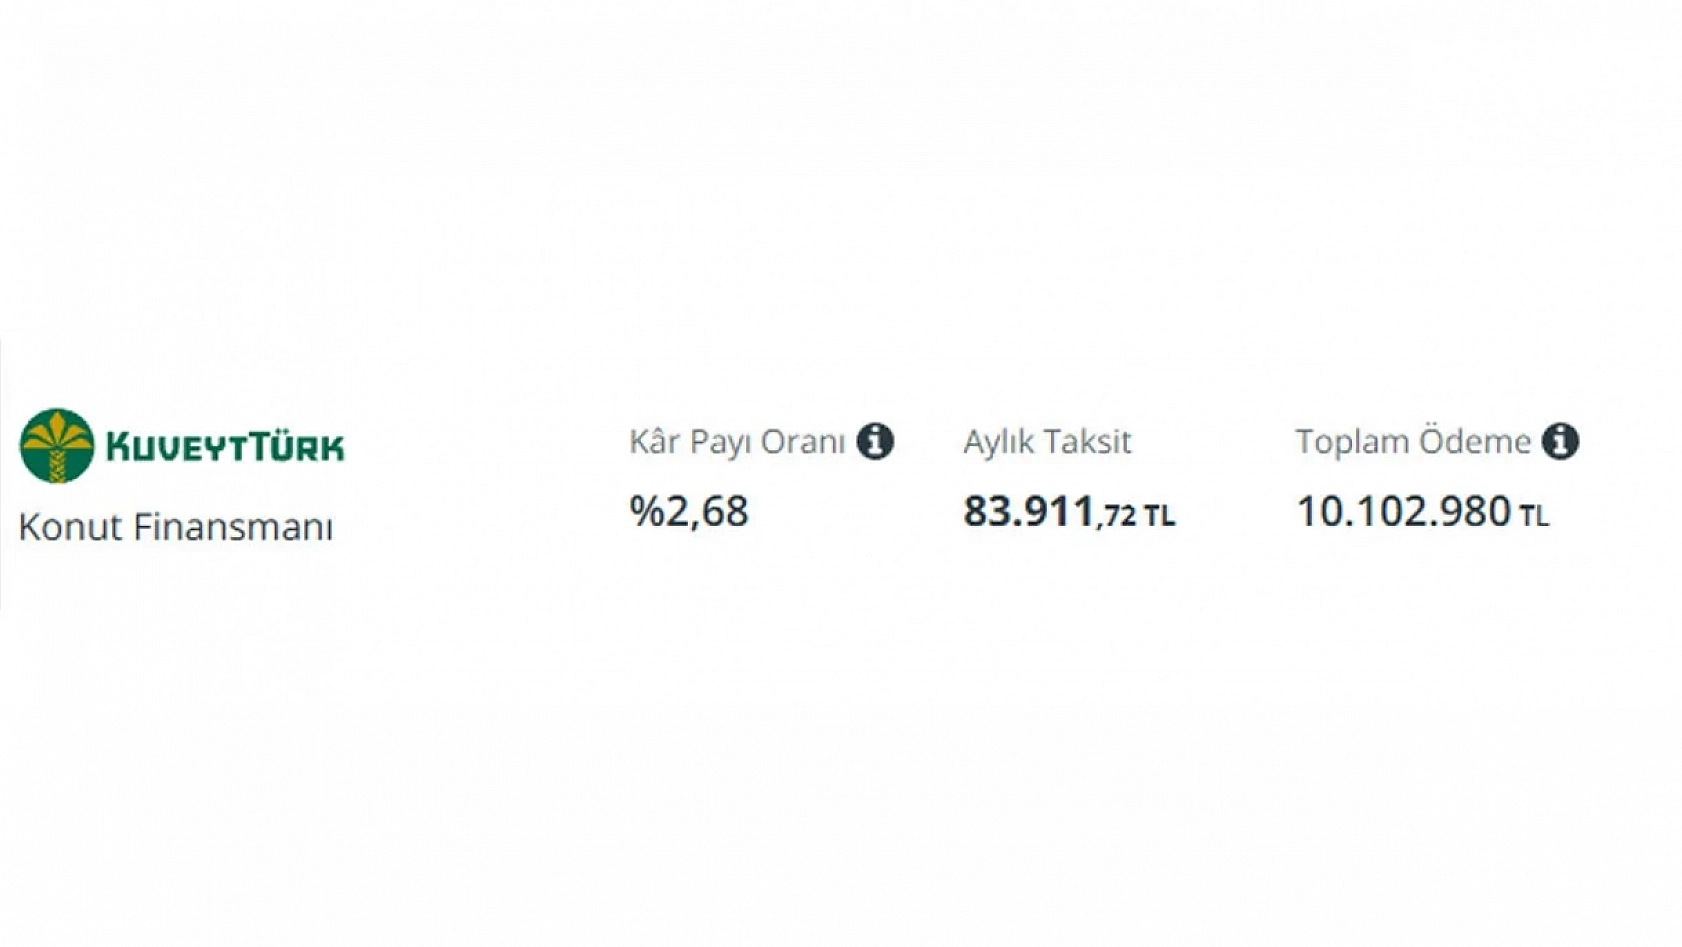Click TL unit after the monthly installment

click(x=1160, y=516)
